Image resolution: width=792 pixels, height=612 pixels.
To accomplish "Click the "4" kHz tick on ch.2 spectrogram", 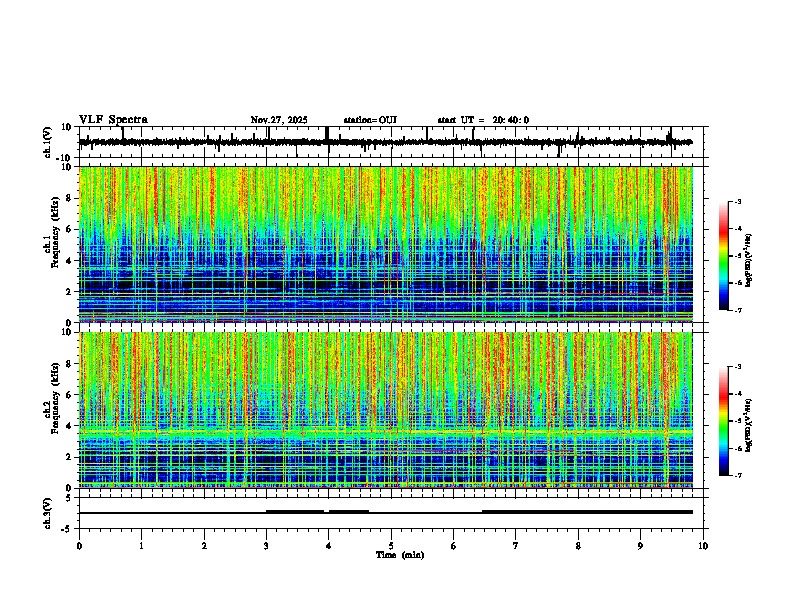I will click(70, 426).
